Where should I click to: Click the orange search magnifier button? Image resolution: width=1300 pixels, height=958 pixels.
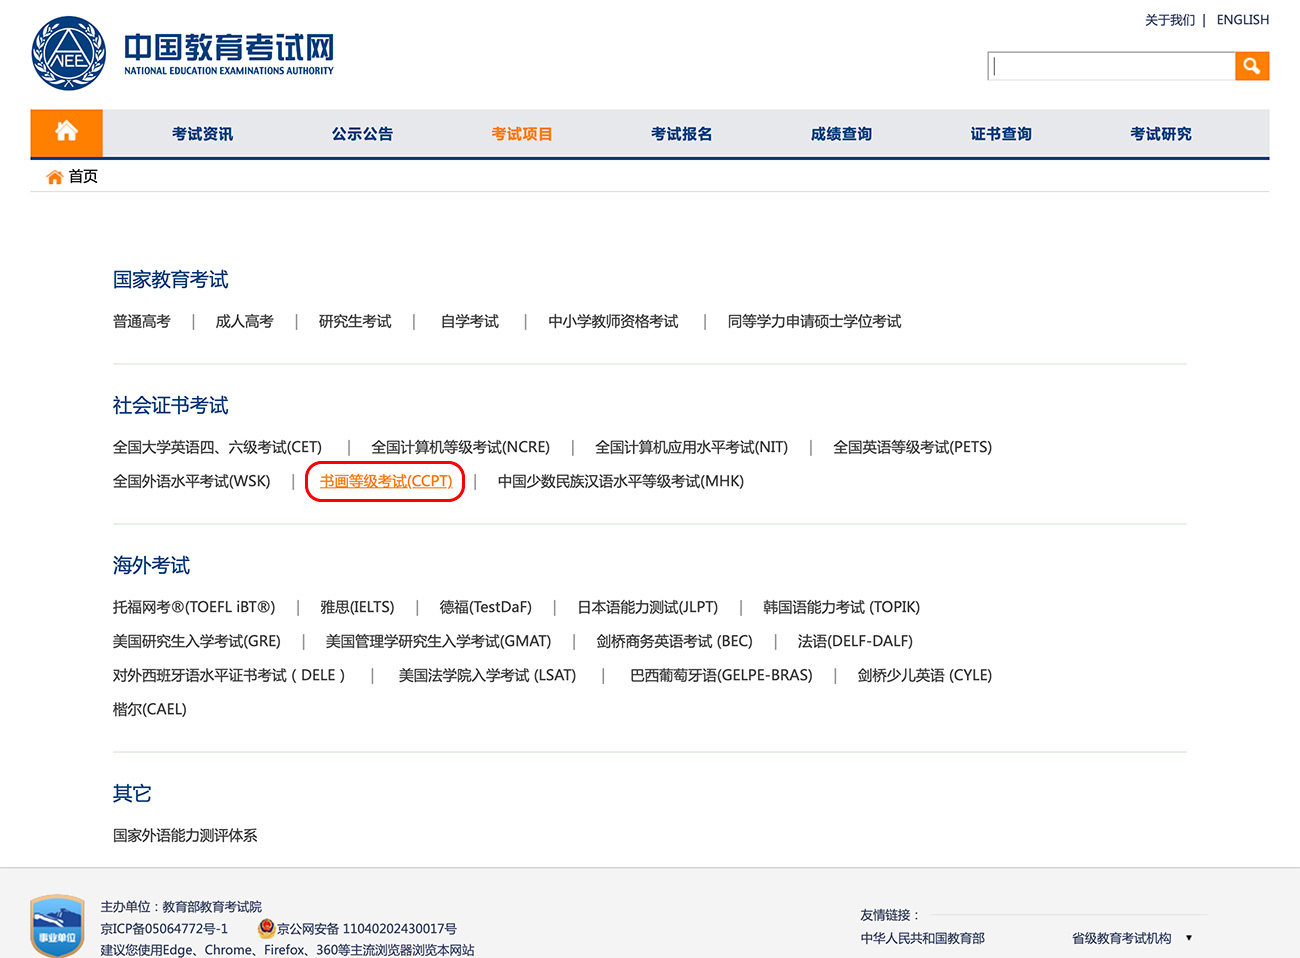coord(1251,66)
